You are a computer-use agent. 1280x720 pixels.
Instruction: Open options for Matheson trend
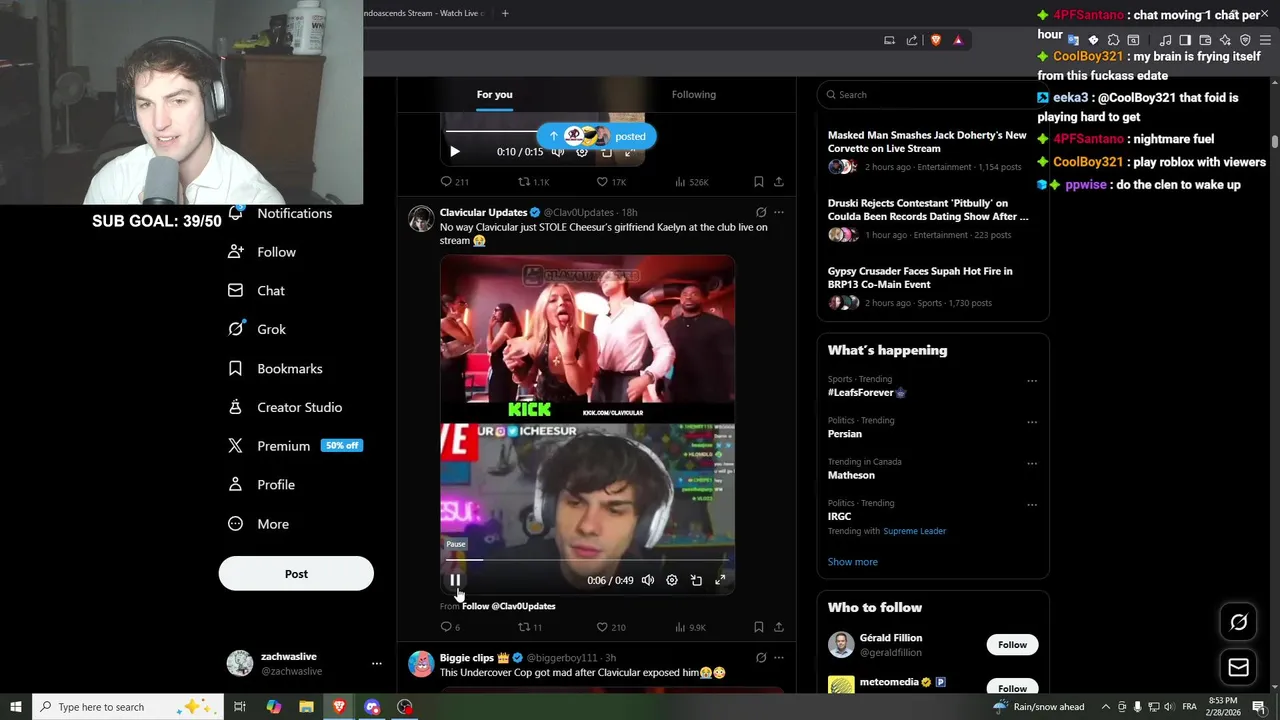tap(1032, 464)
